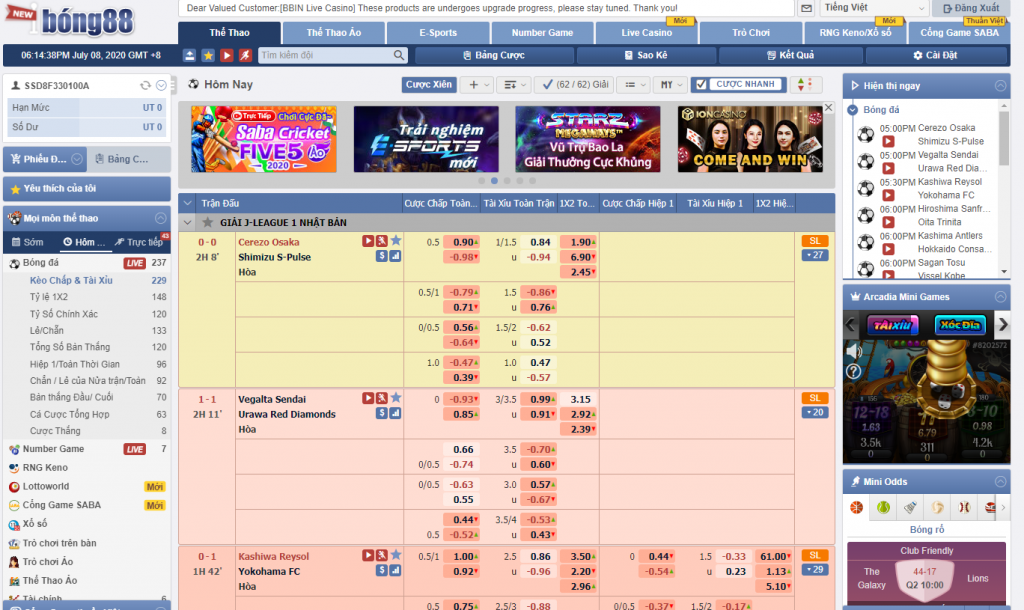Open statistics chart icon for Kashiwa Reysol match
Image resolution: width=1024 pixels, height=610 pixels.
click(395, 571)
